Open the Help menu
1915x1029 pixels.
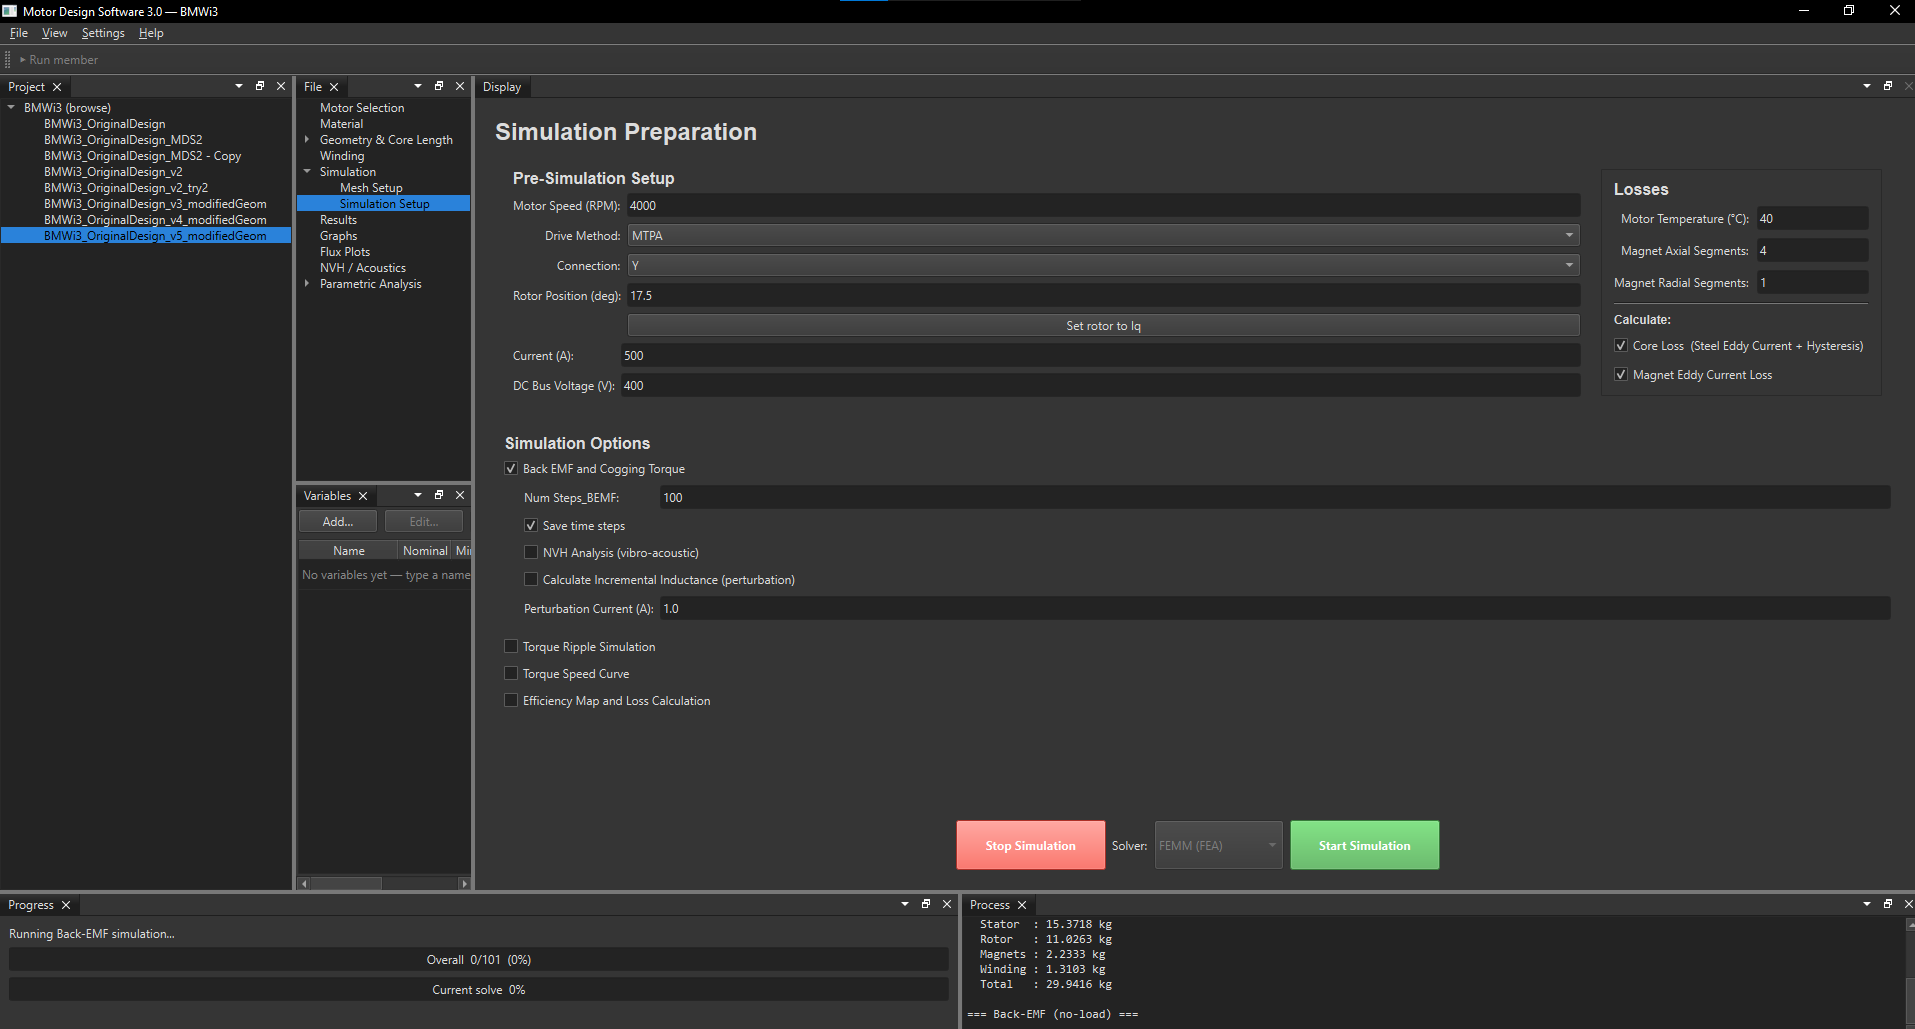151,33
